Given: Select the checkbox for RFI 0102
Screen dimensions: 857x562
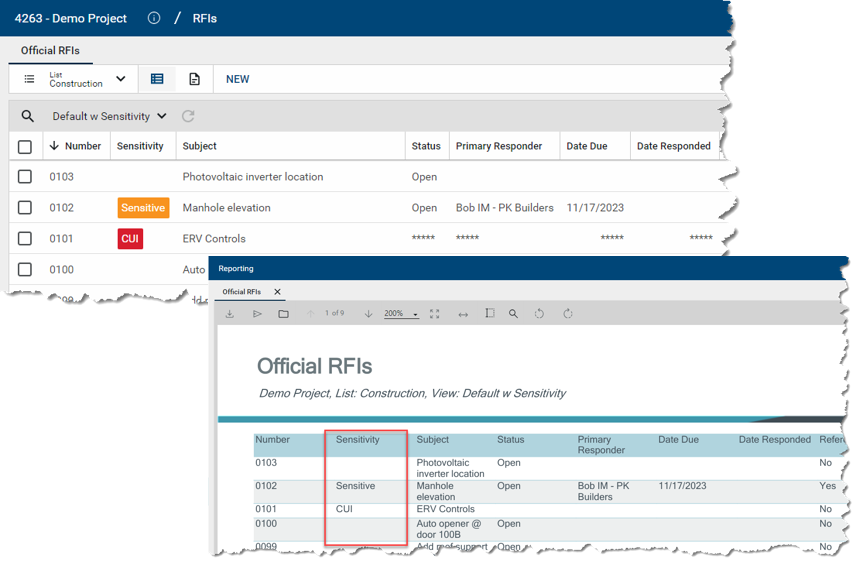Looking at the screenshot, I should tap(25, 208).
